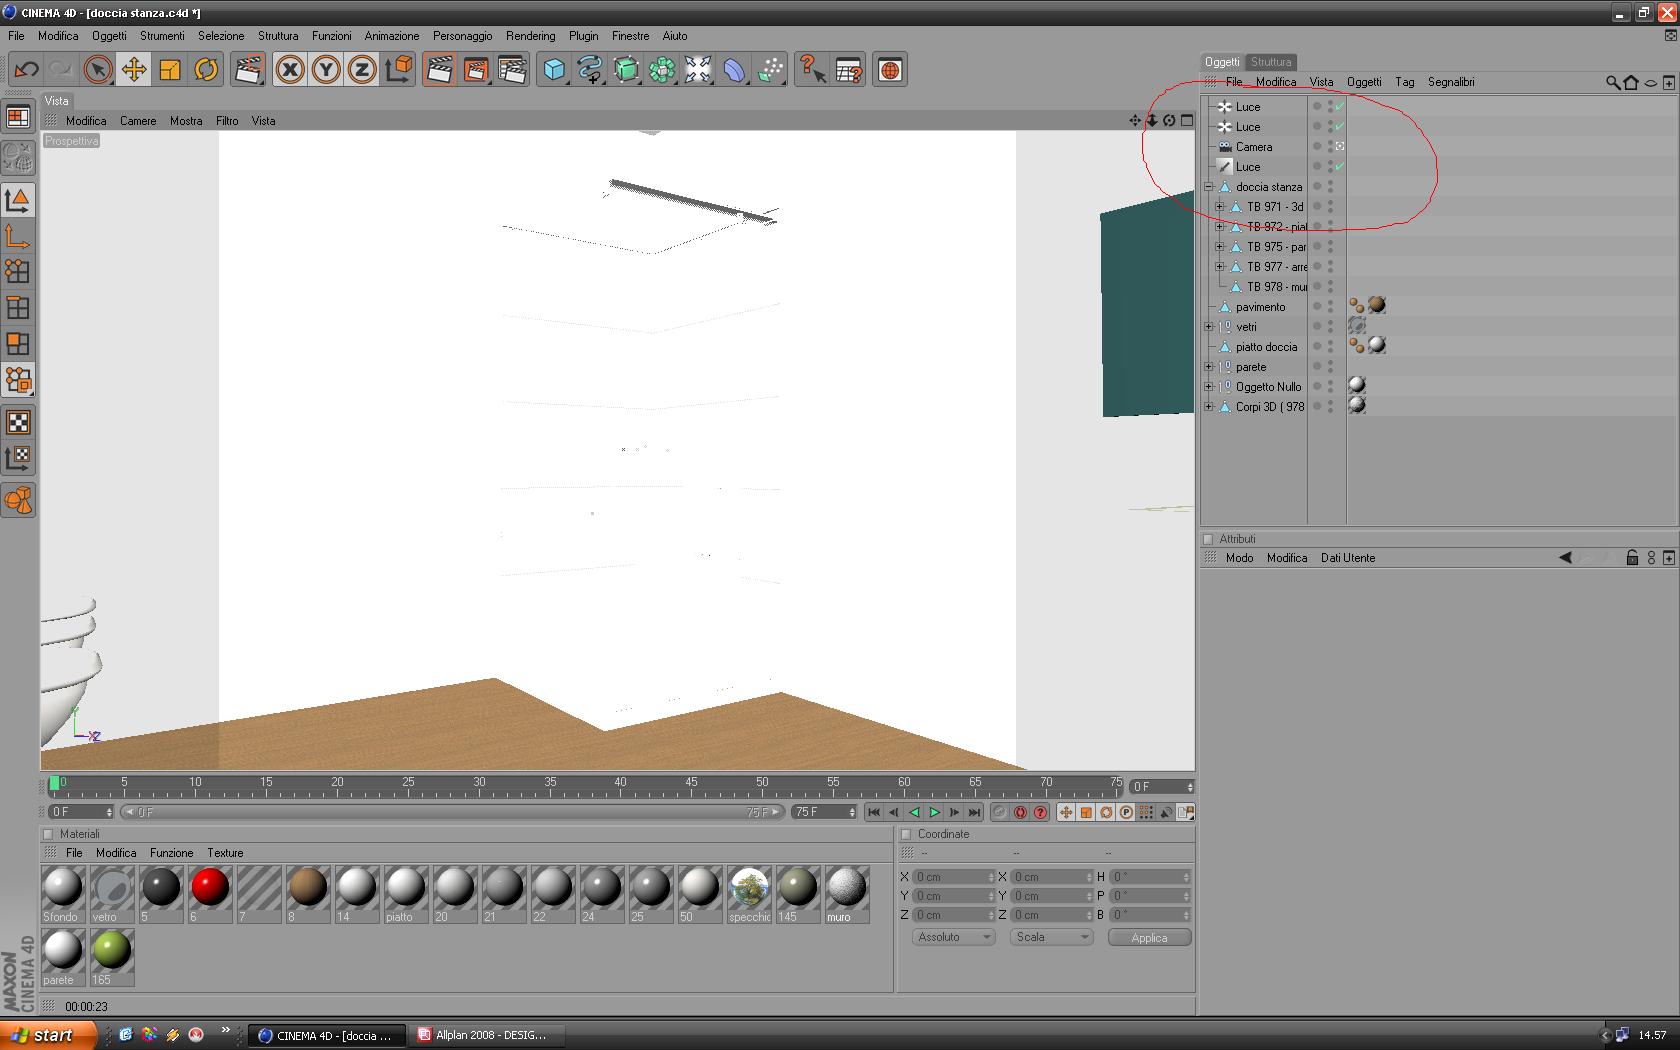Expand the vetri object group
The height and width of the screenshot is (1050, 1680).
point(1209,327)
